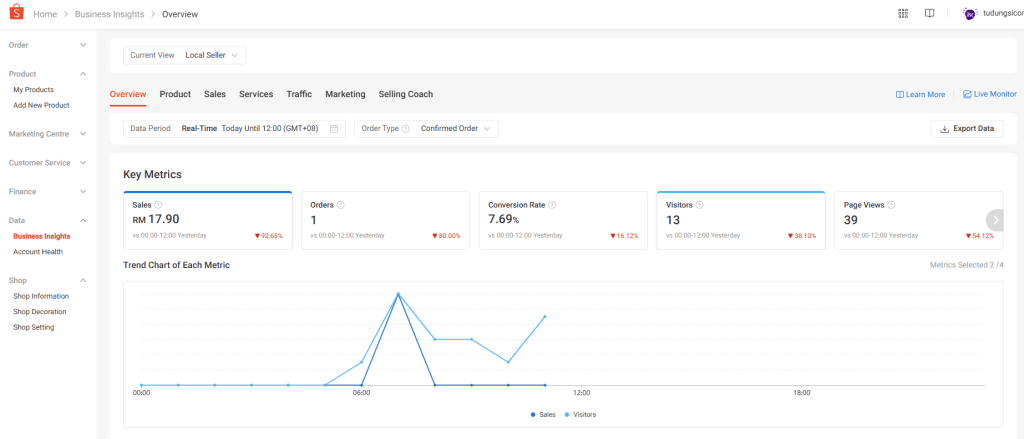Image resolution: width=1024 pixels, height=439 pixels.
Task: Click the Export Data button
Action: click(x=967, y=129)
